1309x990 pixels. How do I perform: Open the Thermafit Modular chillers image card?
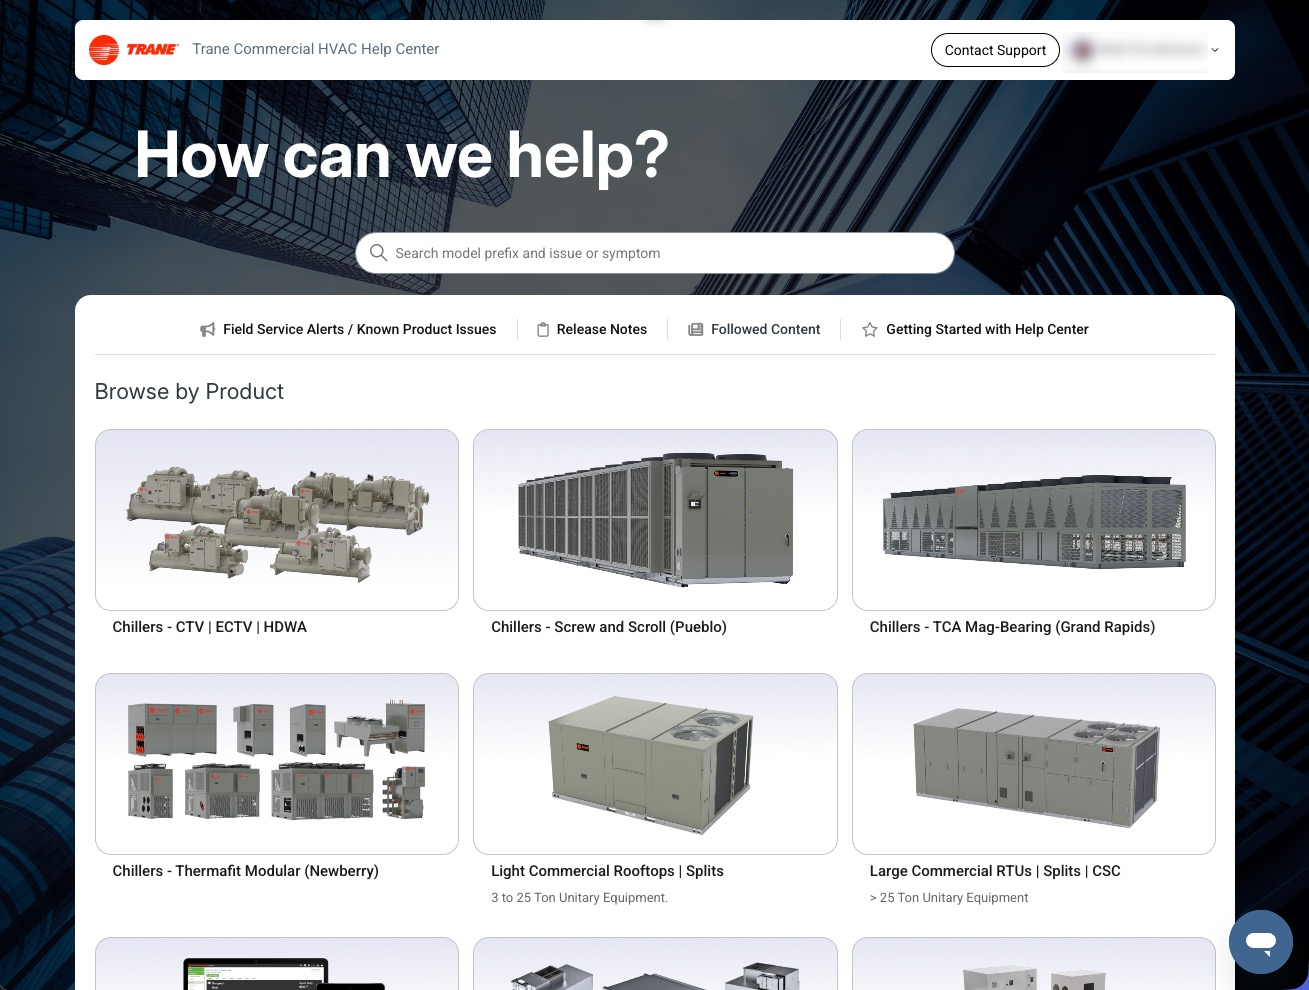click(x=277, y=764)
